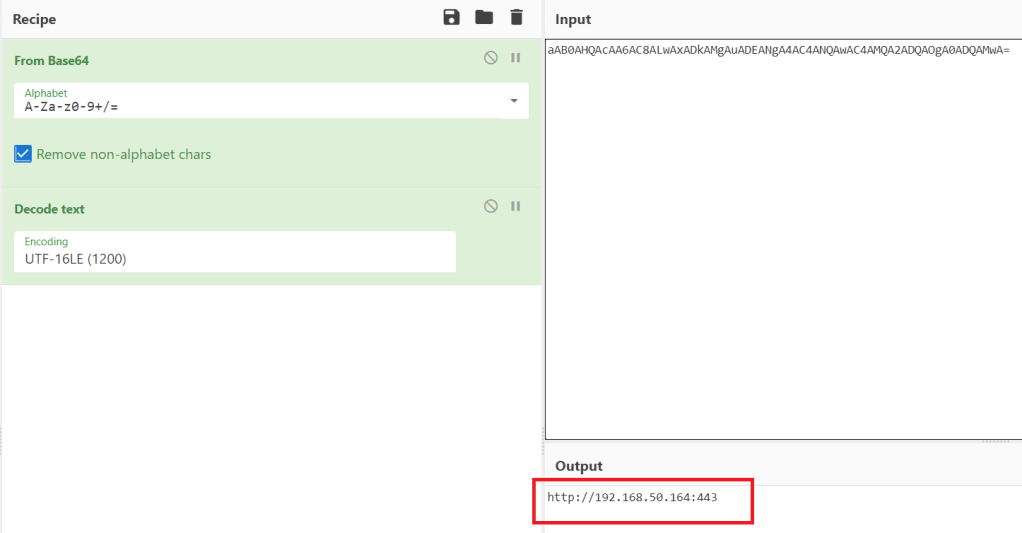Uncheck the Remove non-alphabet chars checkbox
This screenshot has height=533, width=1022.
pos(23,154)
